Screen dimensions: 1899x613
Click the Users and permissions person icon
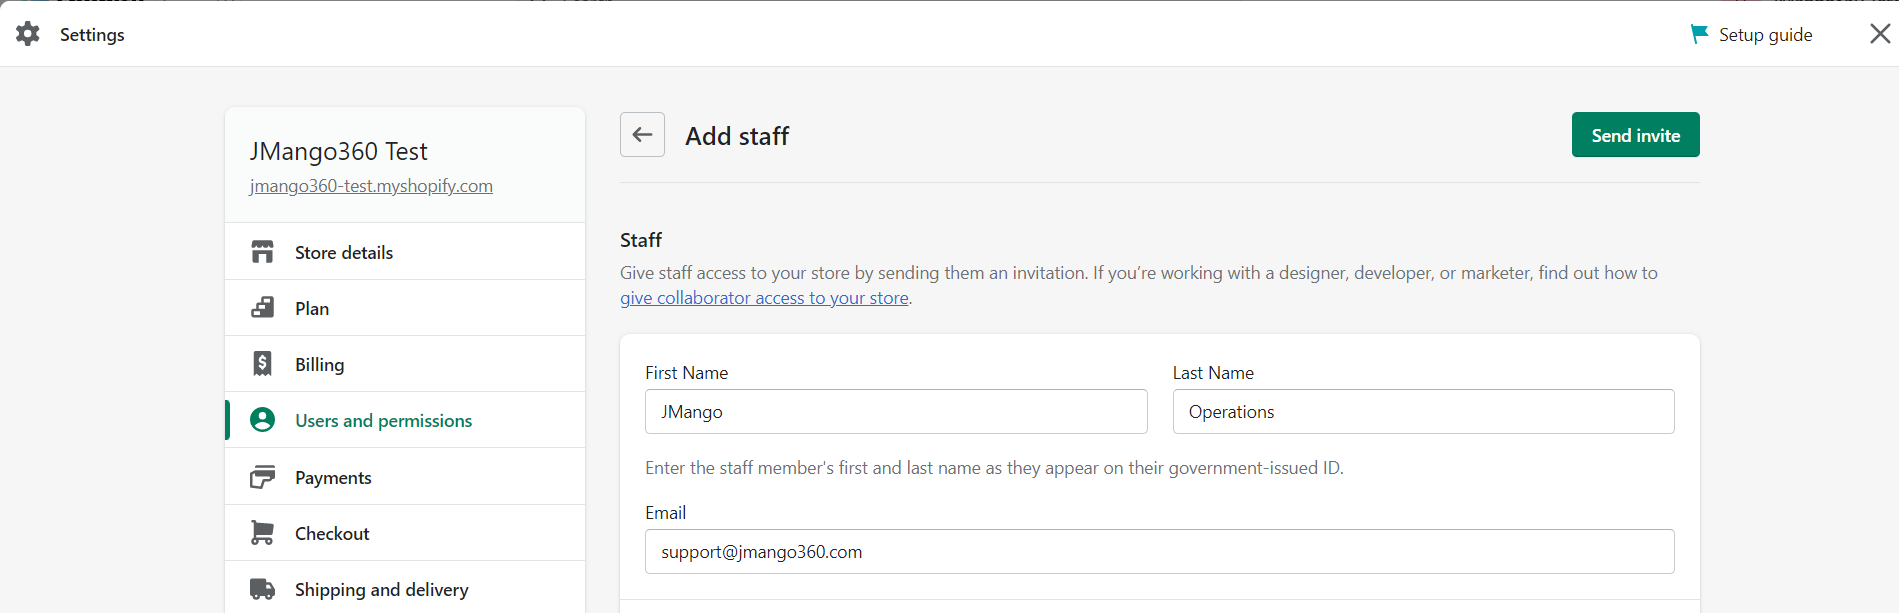[x=263, y=420]
